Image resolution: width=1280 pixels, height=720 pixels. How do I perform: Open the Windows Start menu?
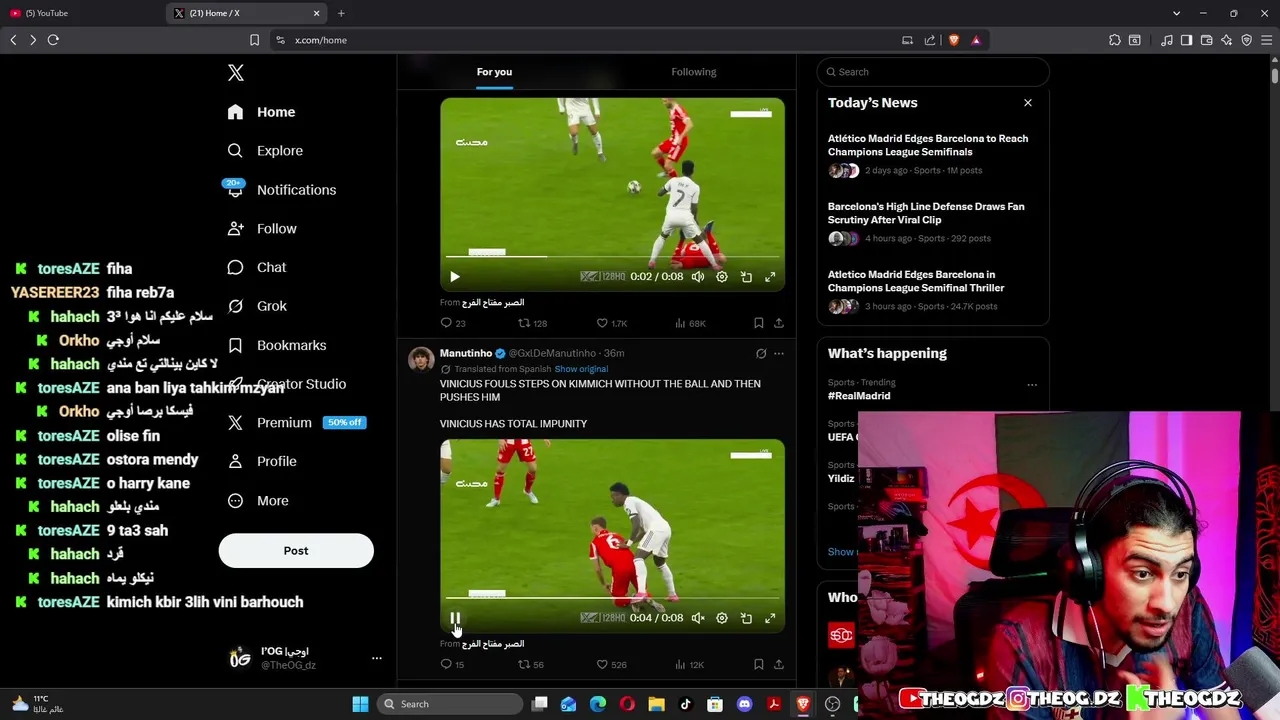click(x=360, y=704)
